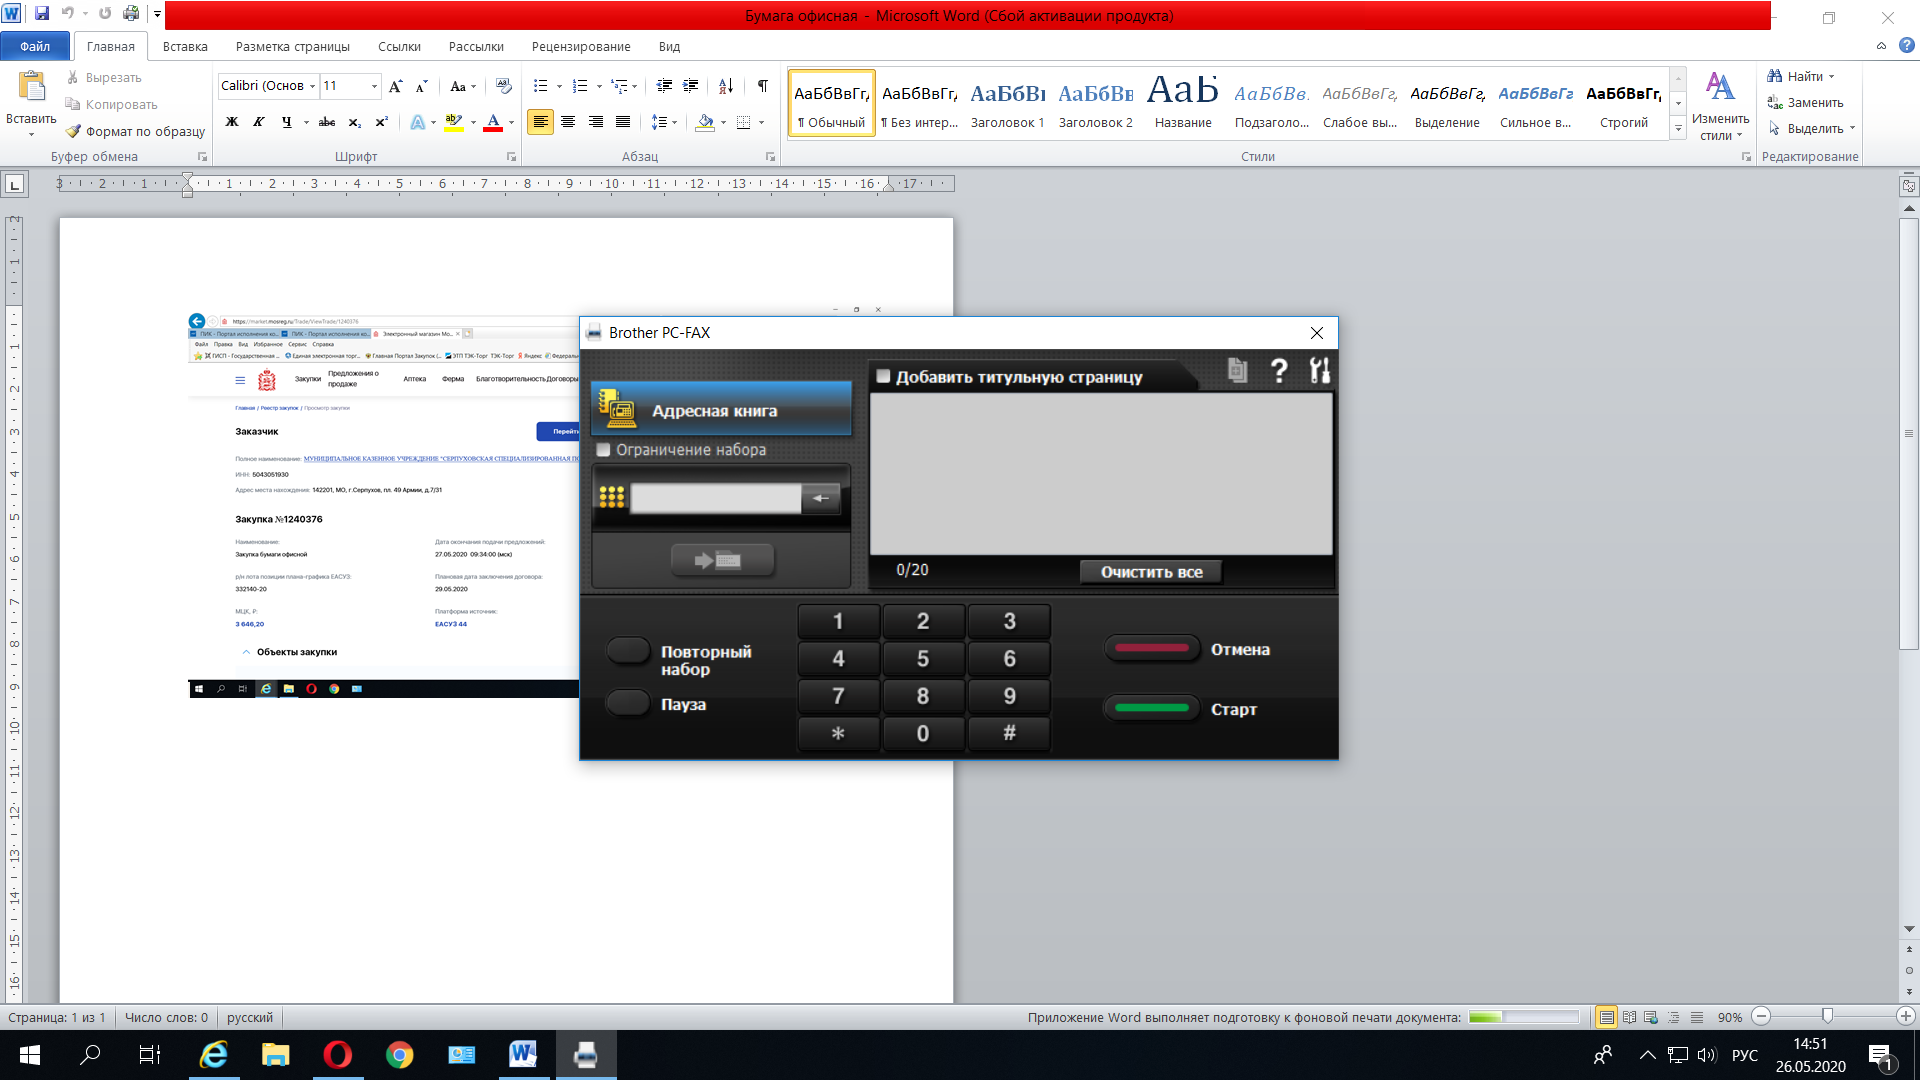Click digit 5 on fax keypad
1920x1080 pixels.
pyautogui.click(x=923, y=659)
